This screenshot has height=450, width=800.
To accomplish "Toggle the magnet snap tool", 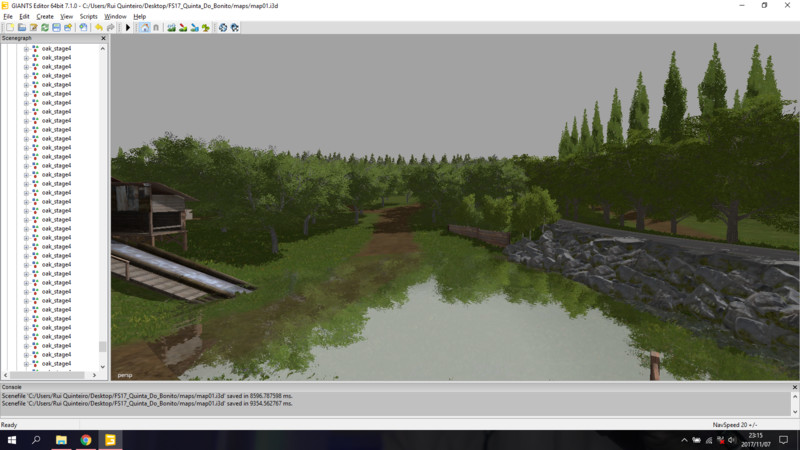I will [x=156, y=28].
